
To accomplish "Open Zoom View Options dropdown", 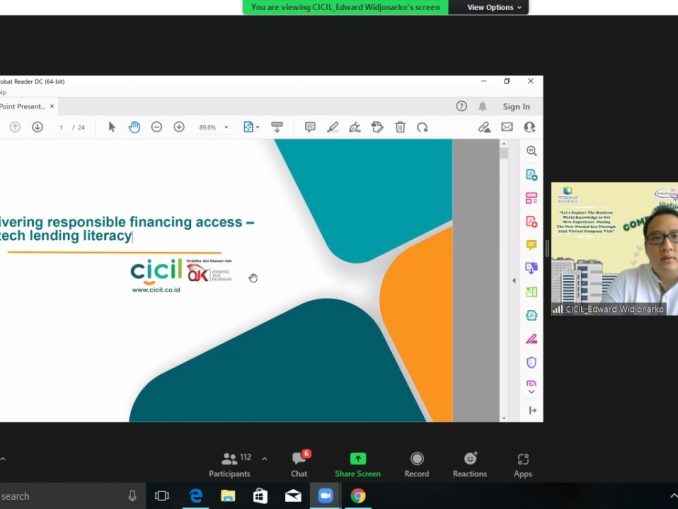I will pos(493,7).
